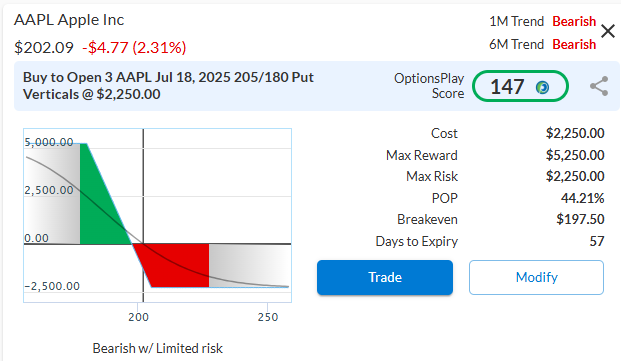Click the blue Trade button
Viewport: 621px width, 361px height.
385,277
